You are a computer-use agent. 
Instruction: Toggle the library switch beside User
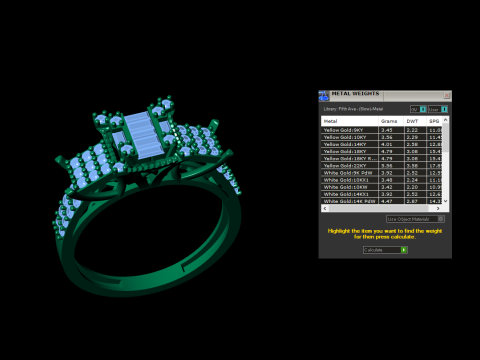coord(418,109)
